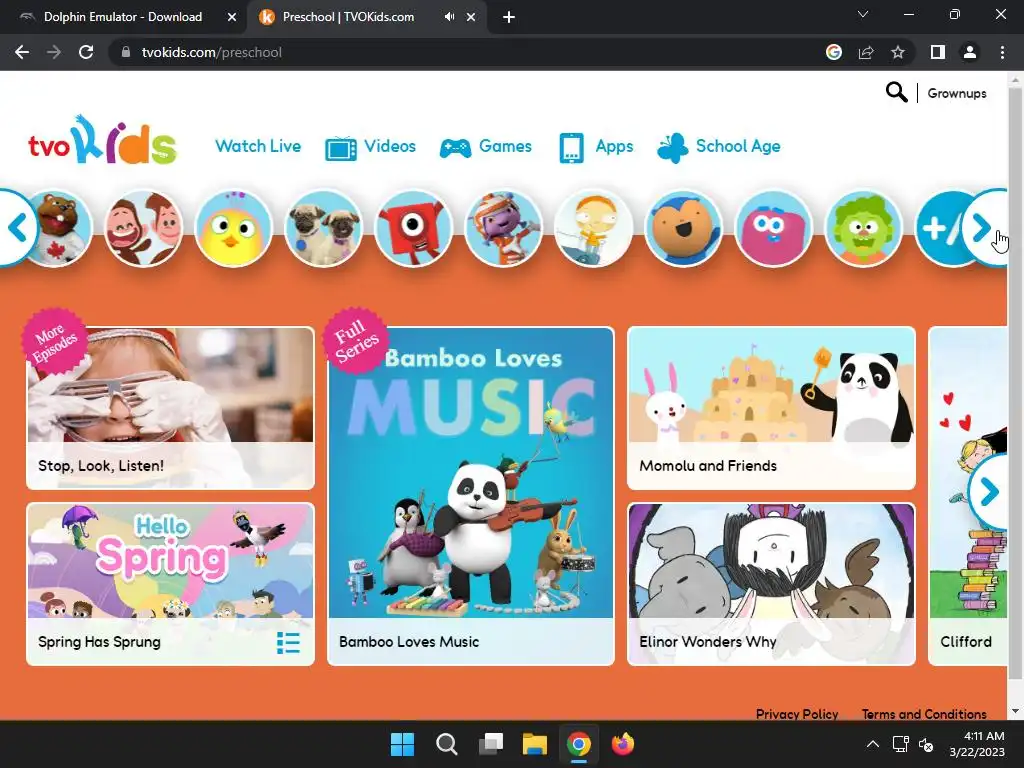1024x768 pixels.
Task: Open Watch Live menu item
Action: click(x=258, y=146)
